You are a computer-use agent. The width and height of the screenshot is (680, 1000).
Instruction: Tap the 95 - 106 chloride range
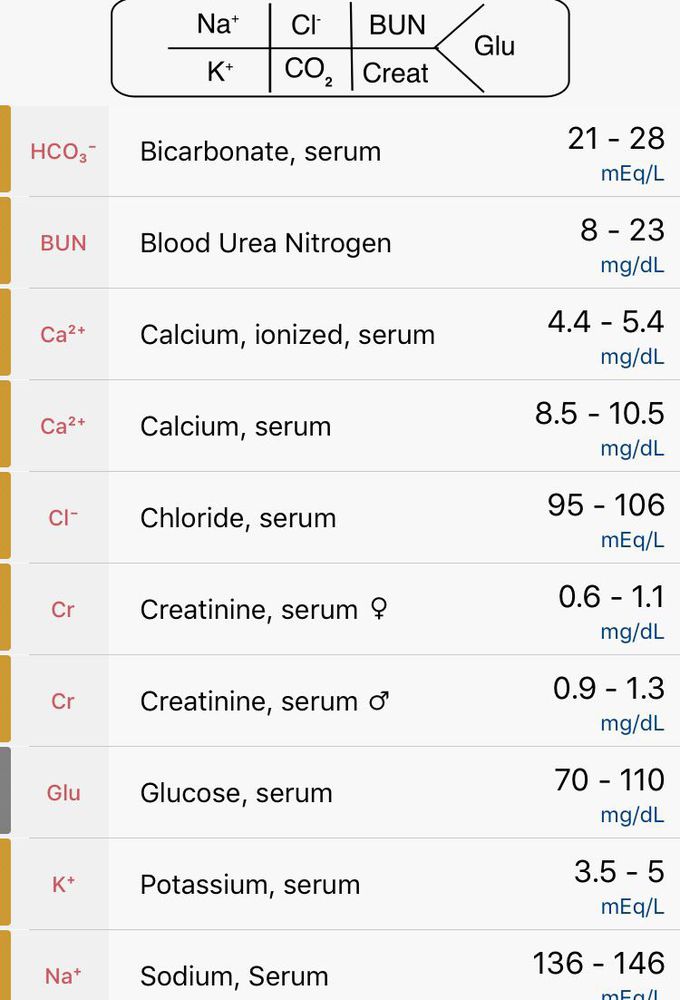click(x=605, y=506)
